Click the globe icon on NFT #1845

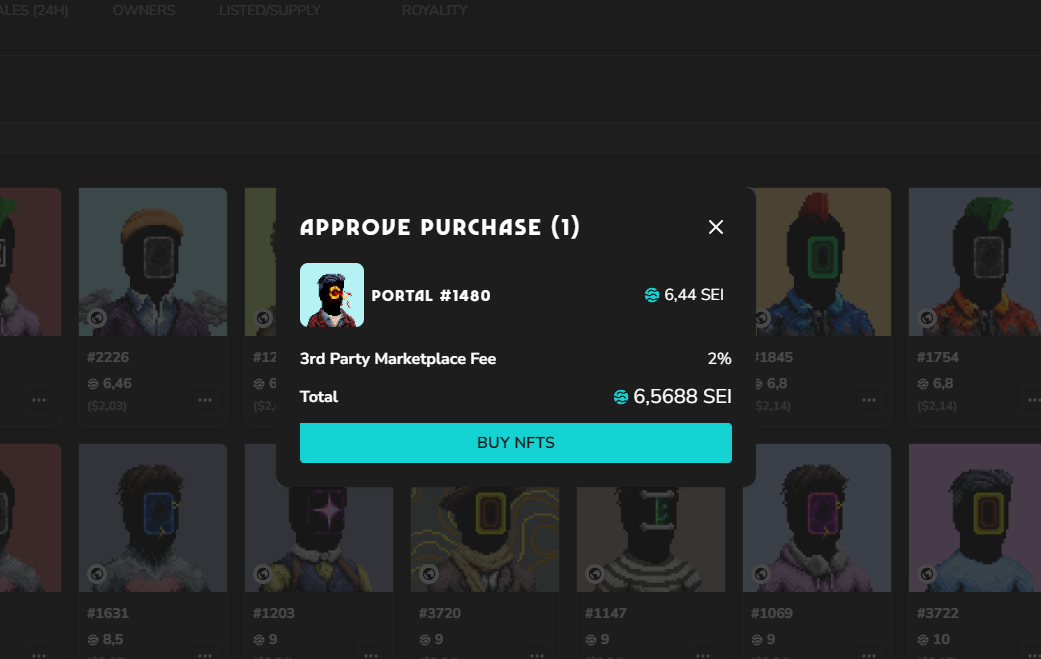click(763, 318)
